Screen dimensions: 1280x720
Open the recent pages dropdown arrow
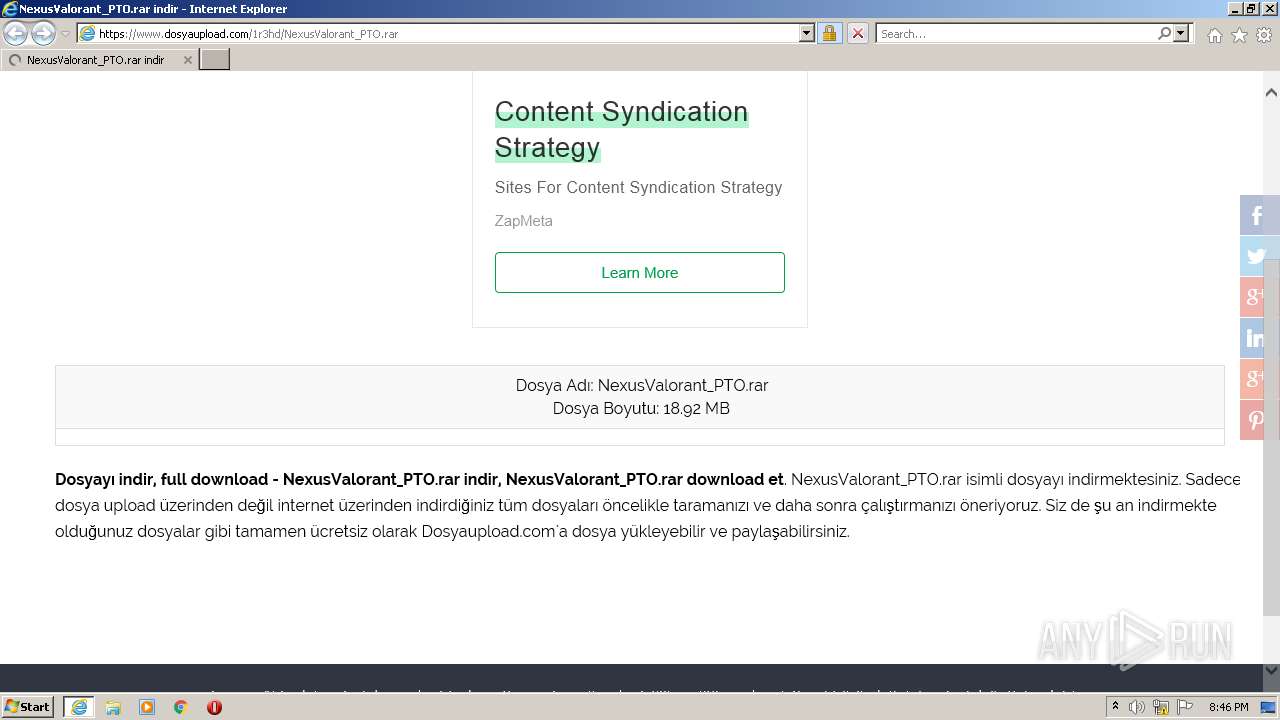pos(66,34)
